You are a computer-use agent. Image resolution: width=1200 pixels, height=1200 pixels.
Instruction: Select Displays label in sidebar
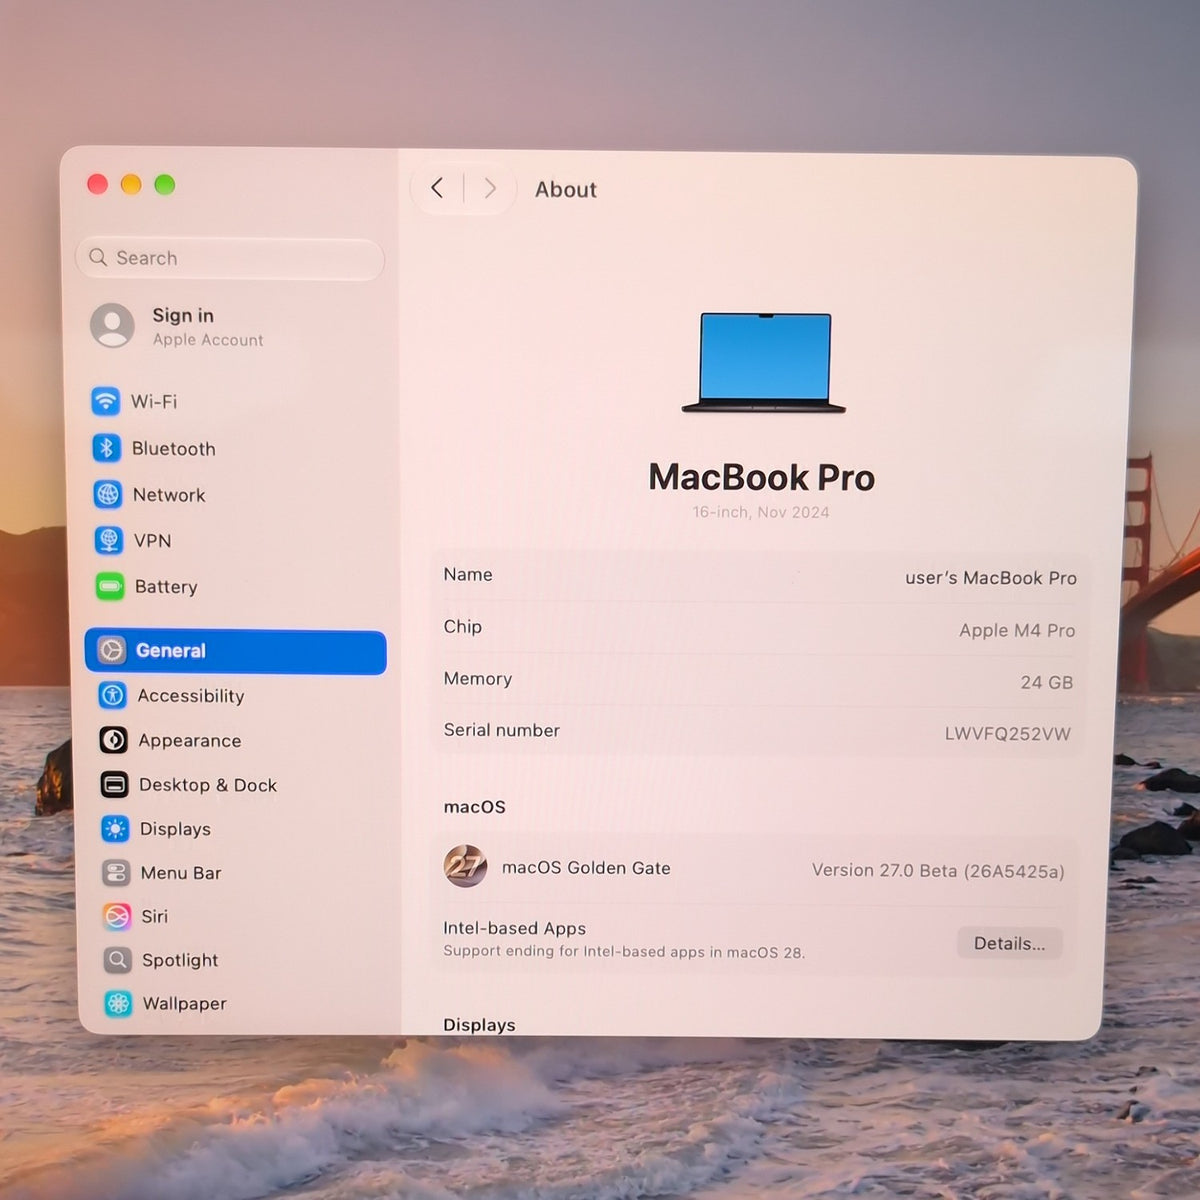coord(175,829)
